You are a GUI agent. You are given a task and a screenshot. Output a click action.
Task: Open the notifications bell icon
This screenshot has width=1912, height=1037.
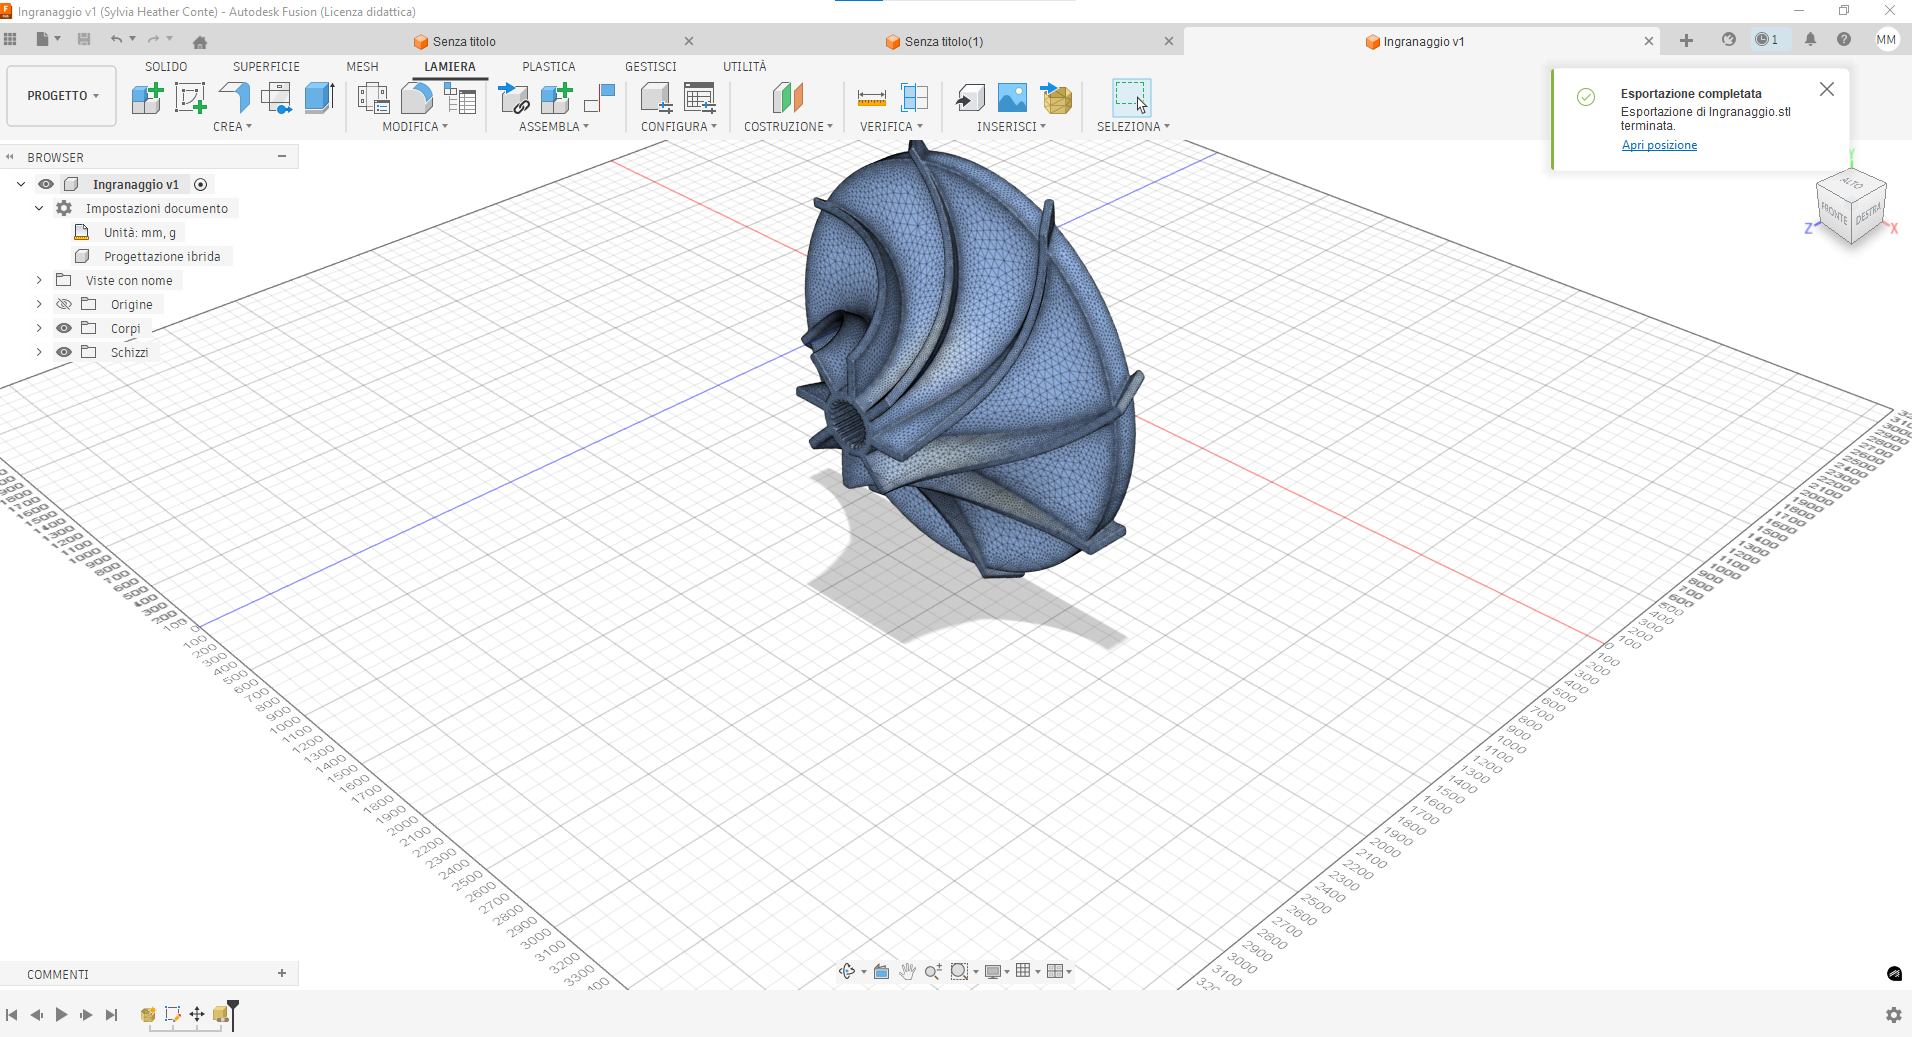(x=1810, y=40)
